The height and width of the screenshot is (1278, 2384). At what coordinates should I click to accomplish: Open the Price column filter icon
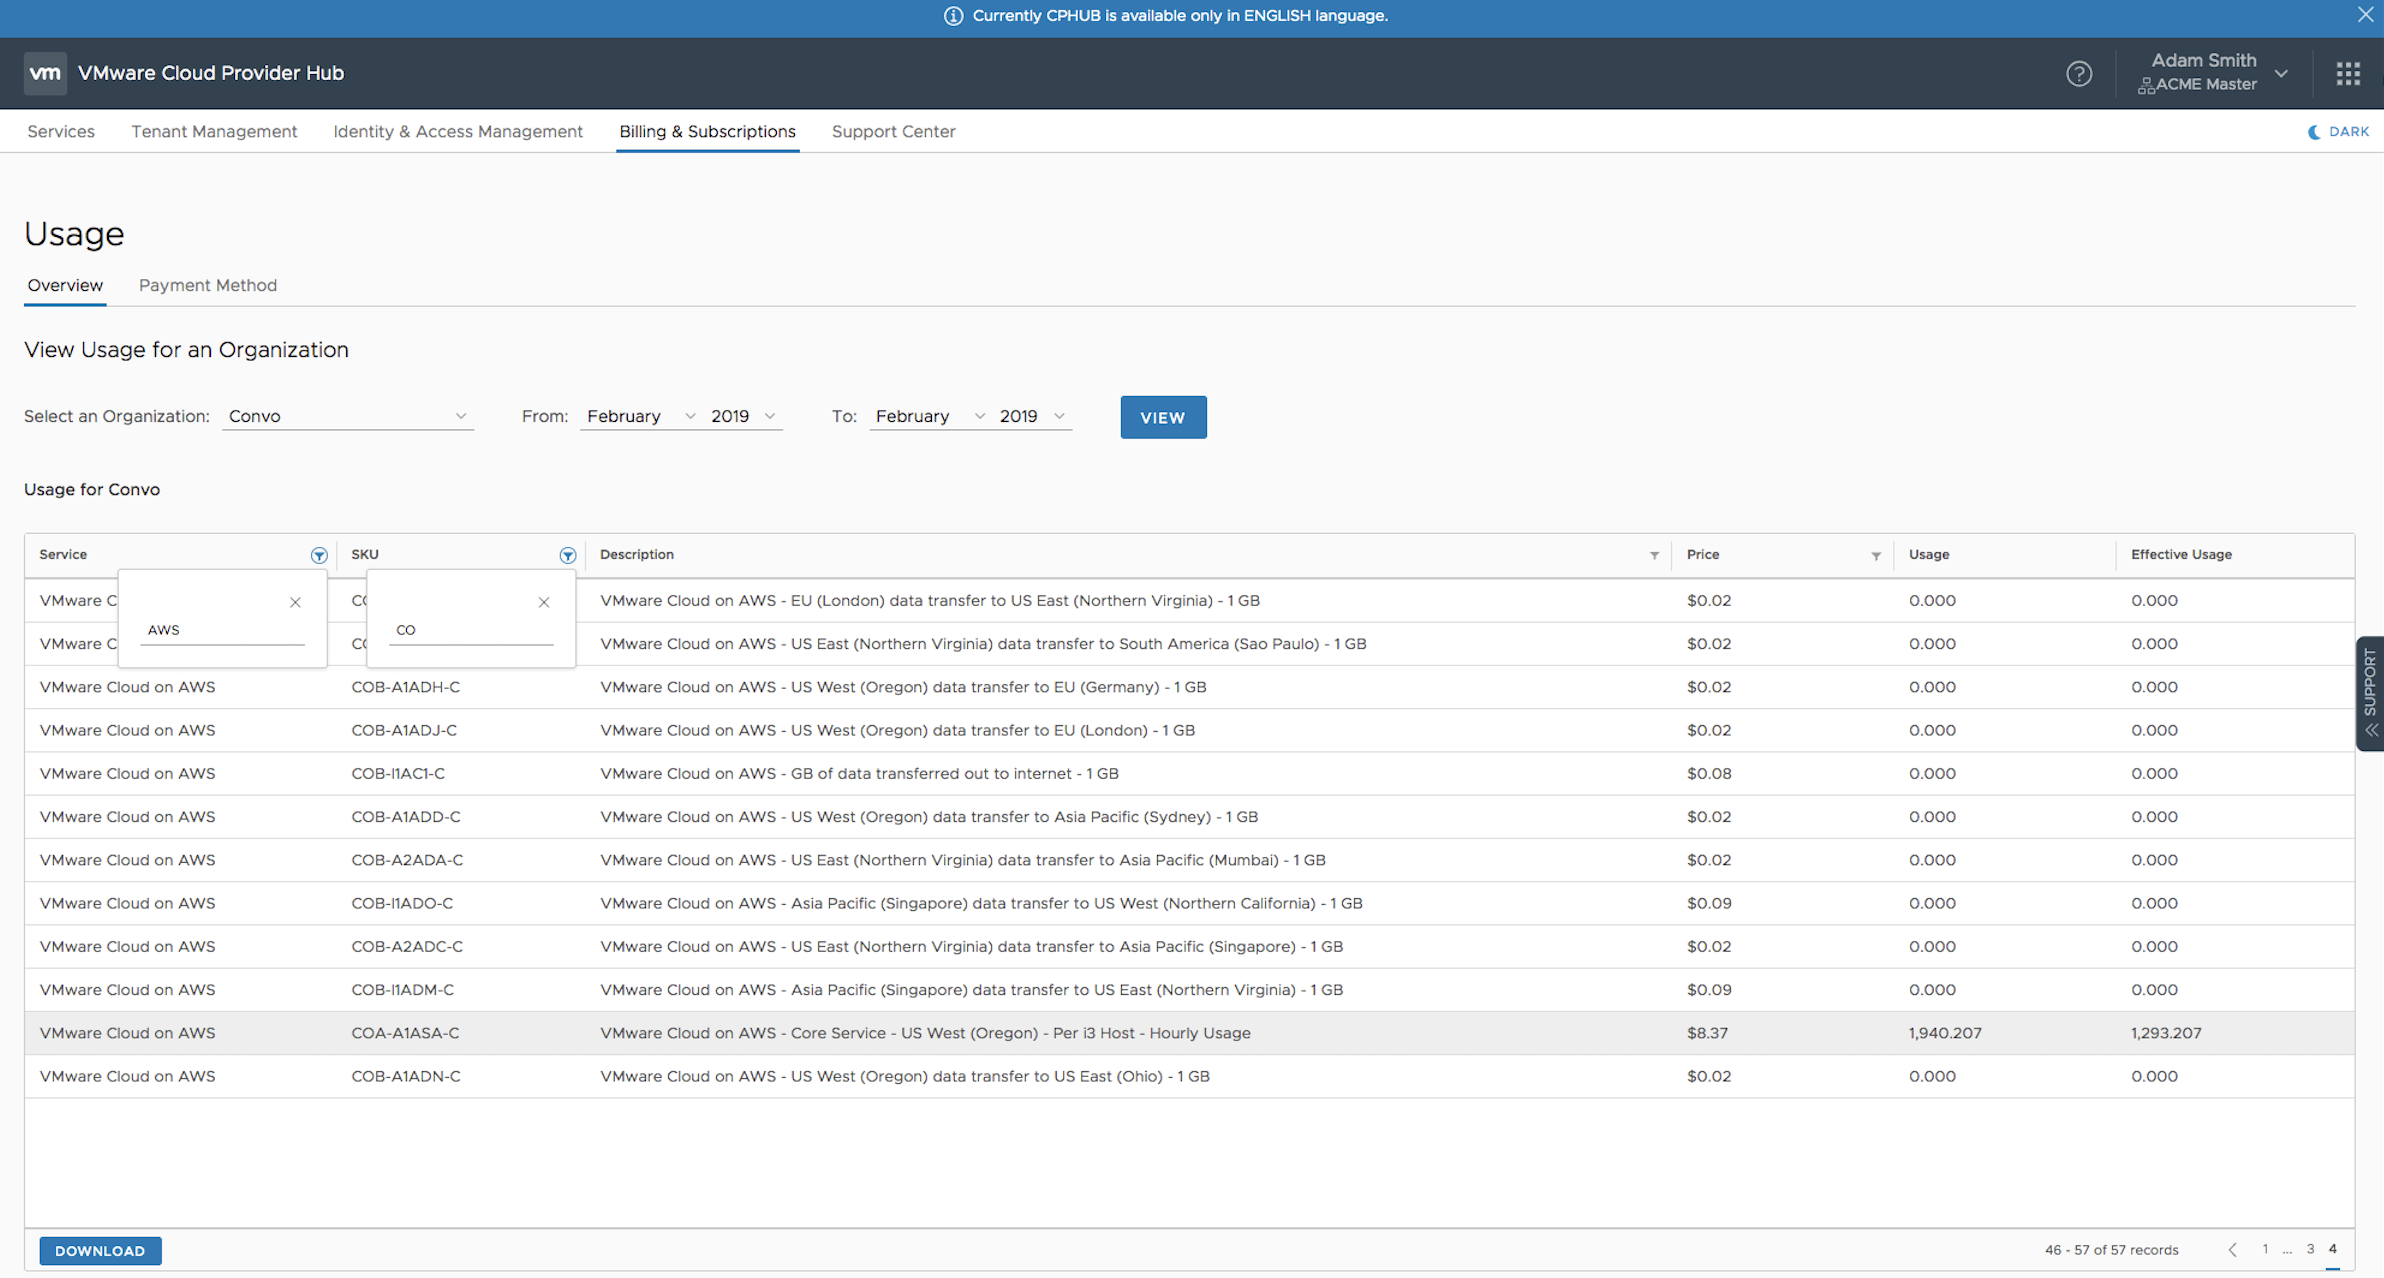1876,555
